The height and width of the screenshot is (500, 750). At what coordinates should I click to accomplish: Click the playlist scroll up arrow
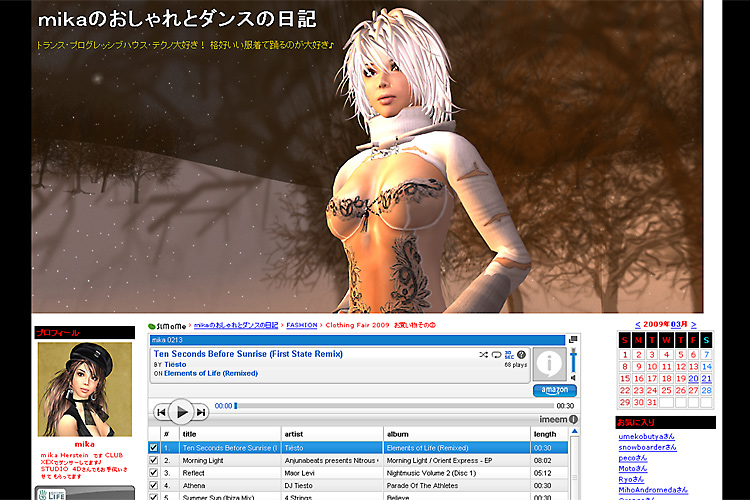pos(574,432)
